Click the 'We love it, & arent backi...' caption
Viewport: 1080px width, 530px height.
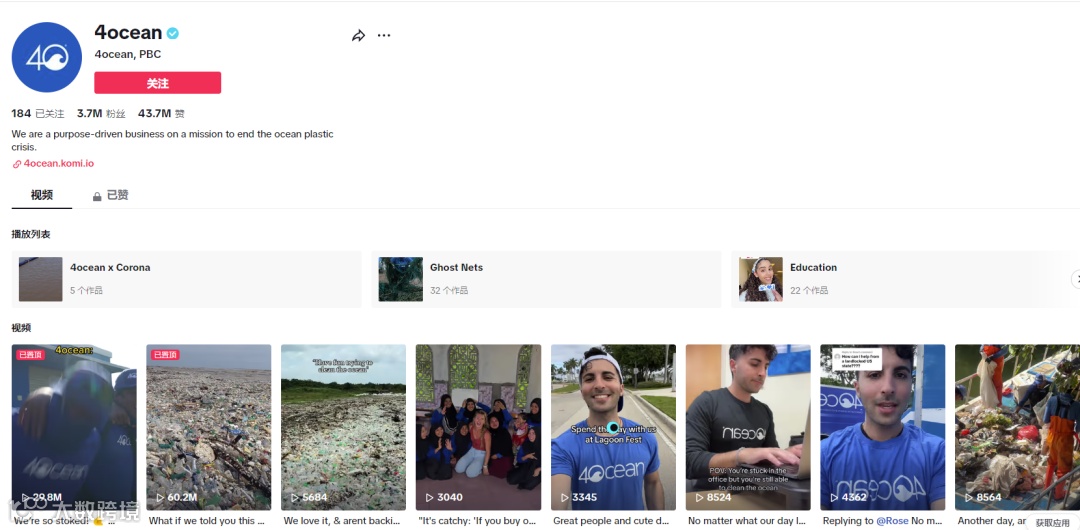coord(342,521)
